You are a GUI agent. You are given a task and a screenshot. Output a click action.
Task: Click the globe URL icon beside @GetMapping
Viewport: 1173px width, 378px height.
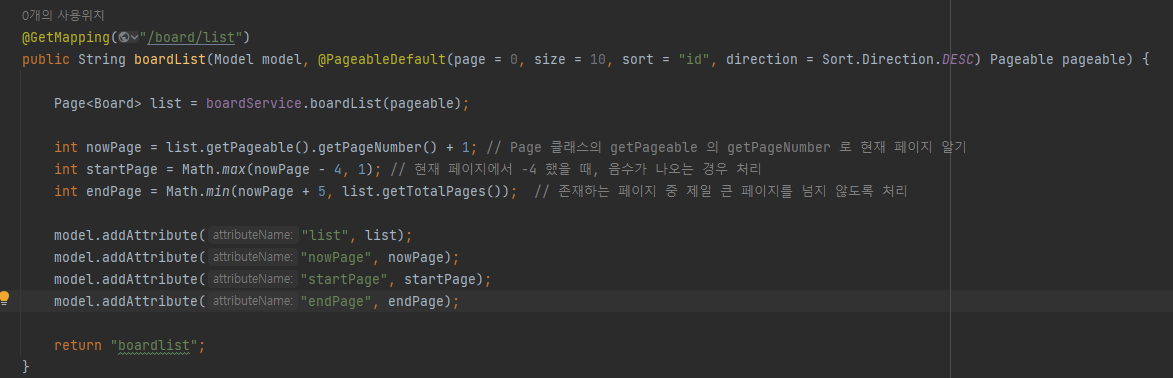pyautogui.click(x=123, y=37)
